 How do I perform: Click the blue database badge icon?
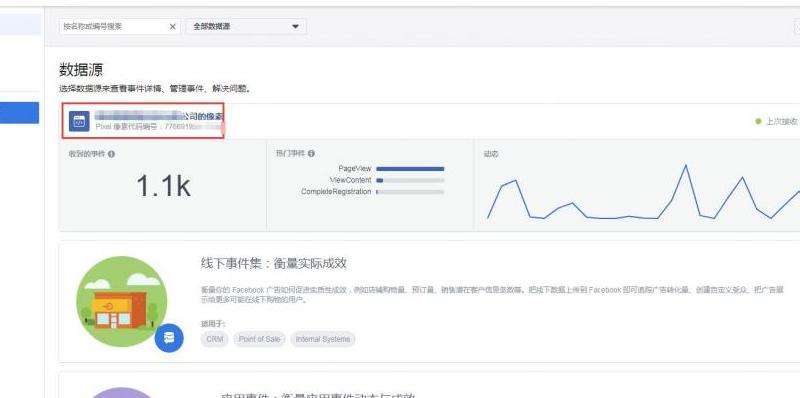click(169, 338)
